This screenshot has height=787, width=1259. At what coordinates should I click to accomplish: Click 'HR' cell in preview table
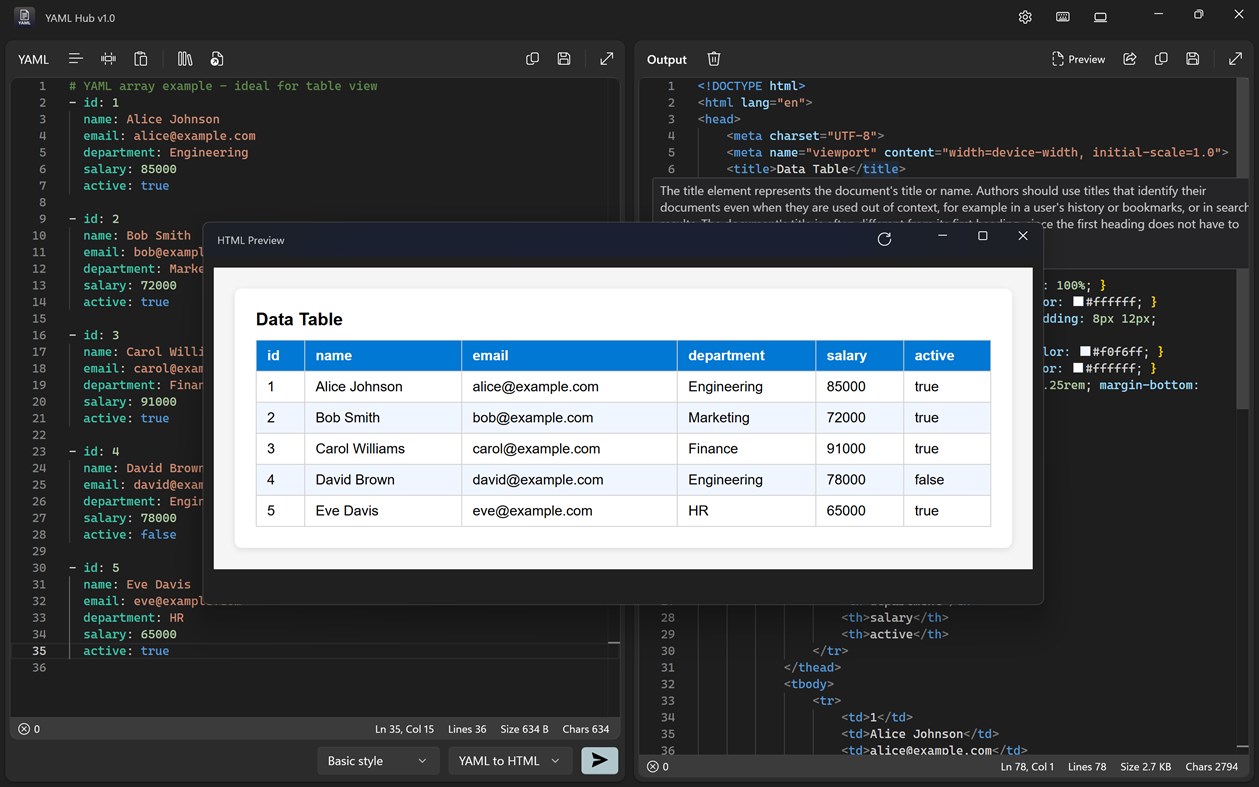tap(746, 511)
